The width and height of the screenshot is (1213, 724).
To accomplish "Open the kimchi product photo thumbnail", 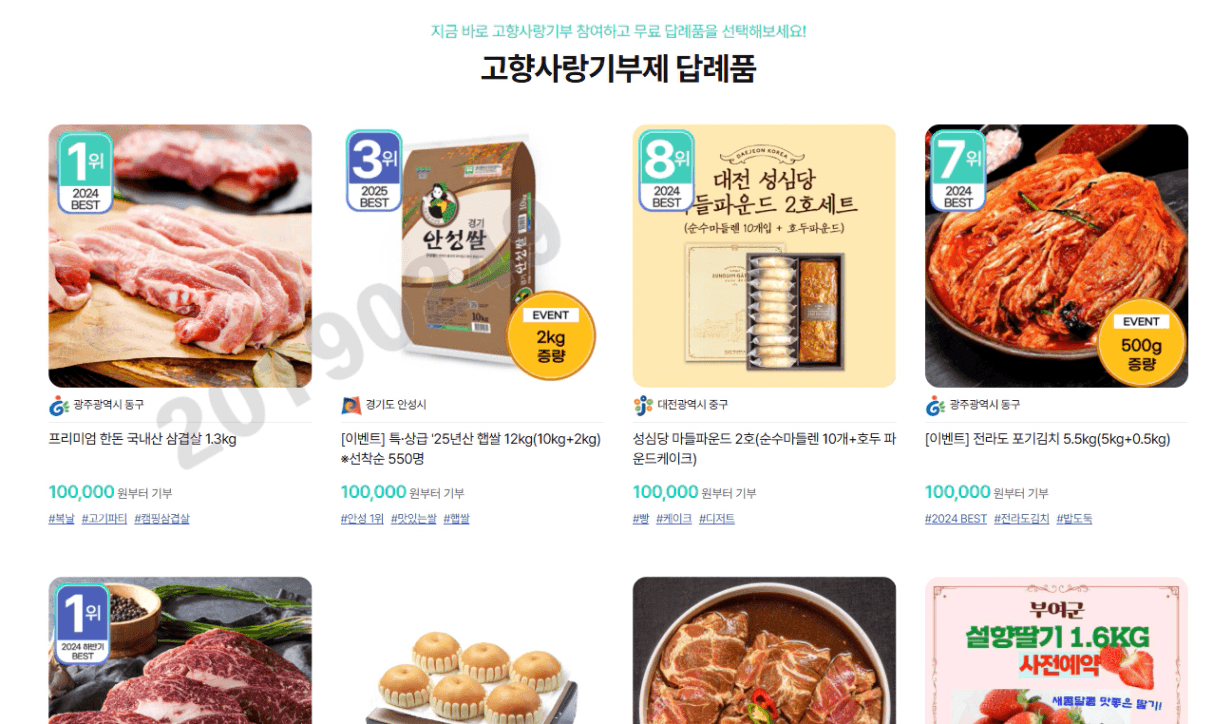I will click(1056, 256).
